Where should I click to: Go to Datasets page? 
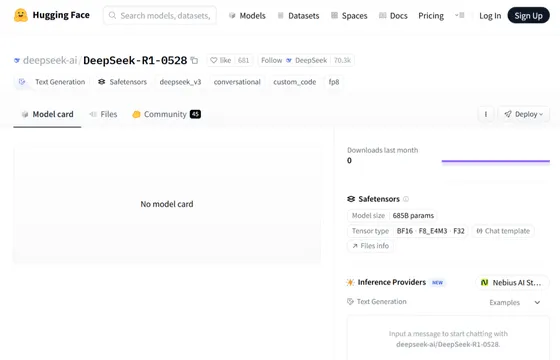(299, 16)
